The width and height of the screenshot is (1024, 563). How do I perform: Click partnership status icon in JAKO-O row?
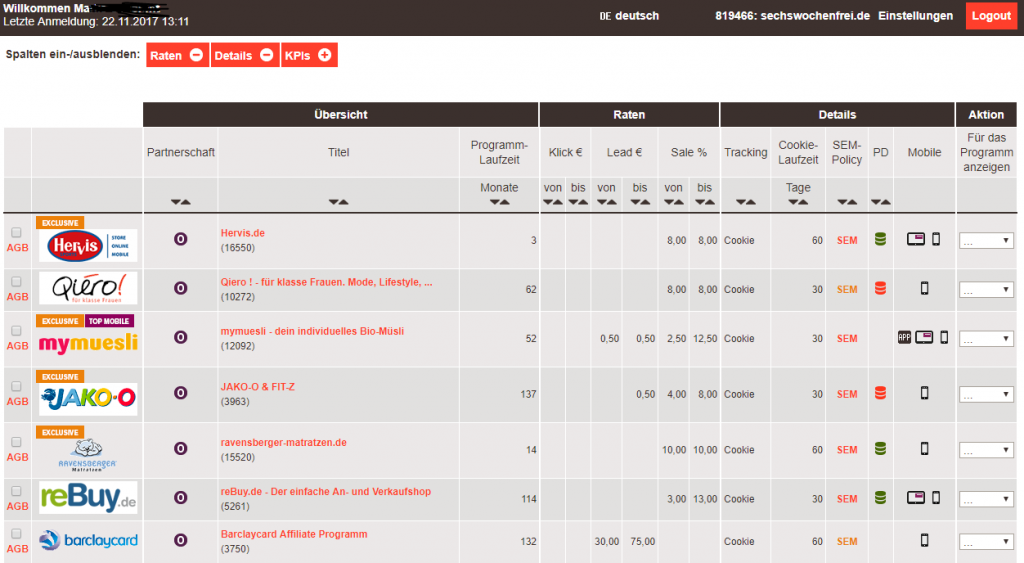180,393
